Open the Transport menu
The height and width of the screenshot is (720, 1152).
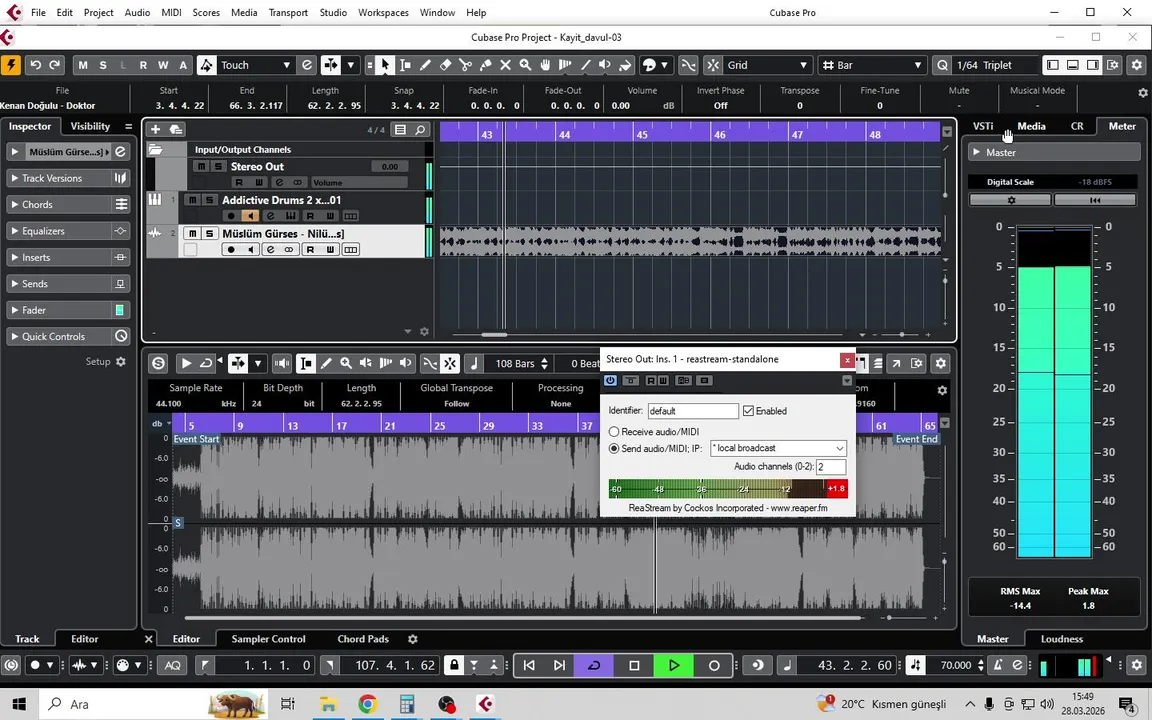click(288, 12)
